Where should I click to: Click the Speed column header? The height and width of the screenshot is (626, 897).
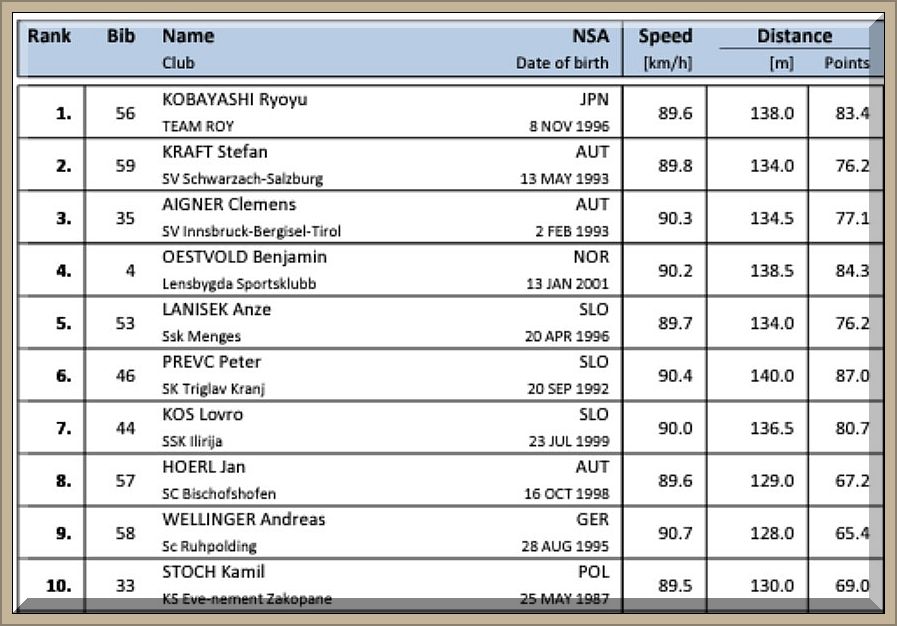[x=665, y=36]
